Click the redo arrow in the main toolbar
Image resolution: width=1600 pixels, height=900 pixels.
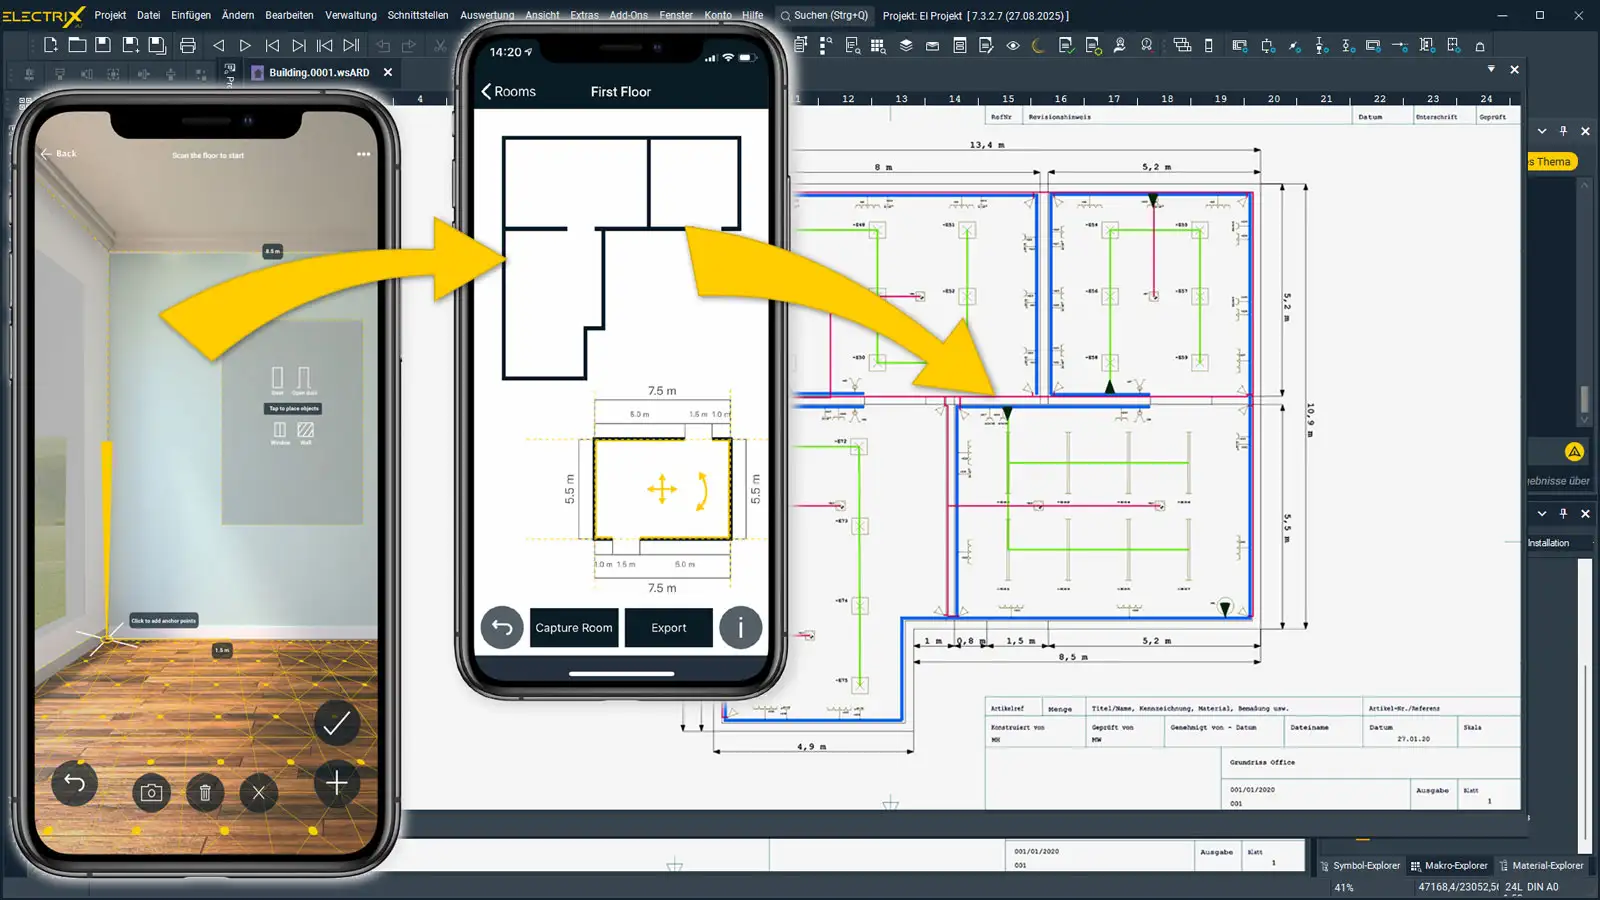409,46
